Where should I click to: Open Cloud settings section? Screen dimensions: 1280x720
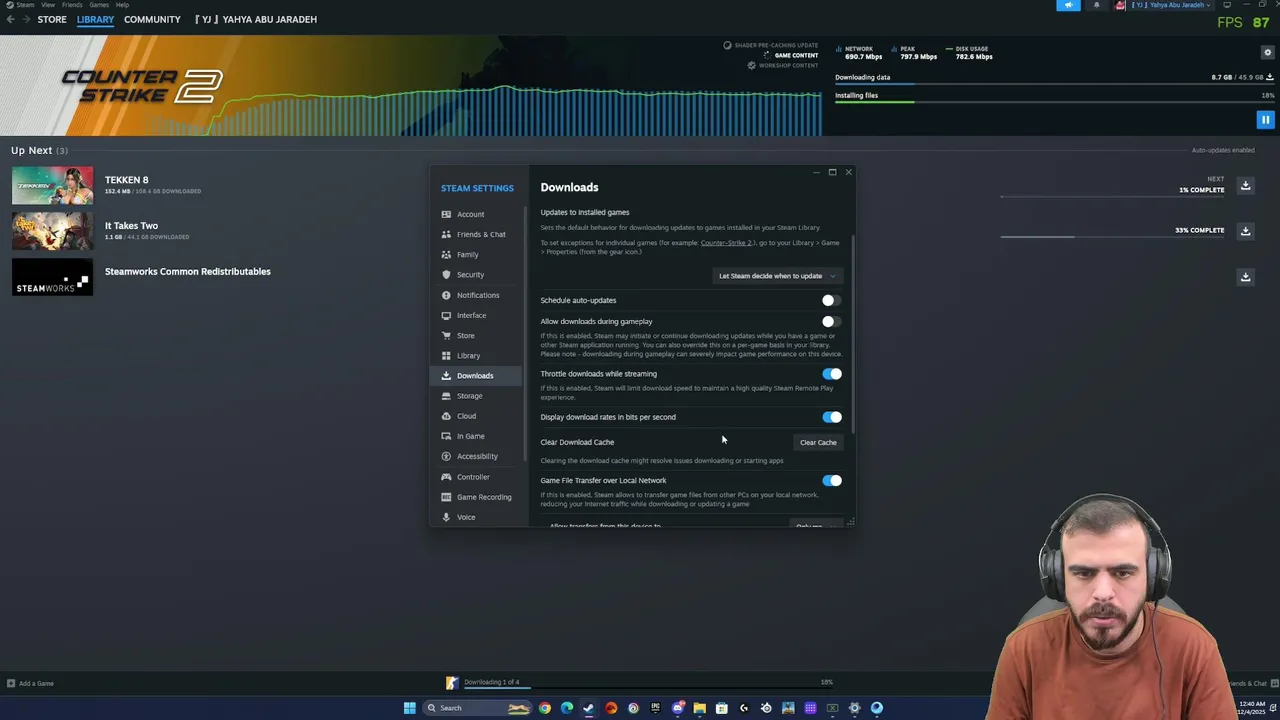[x=475, y=416]
